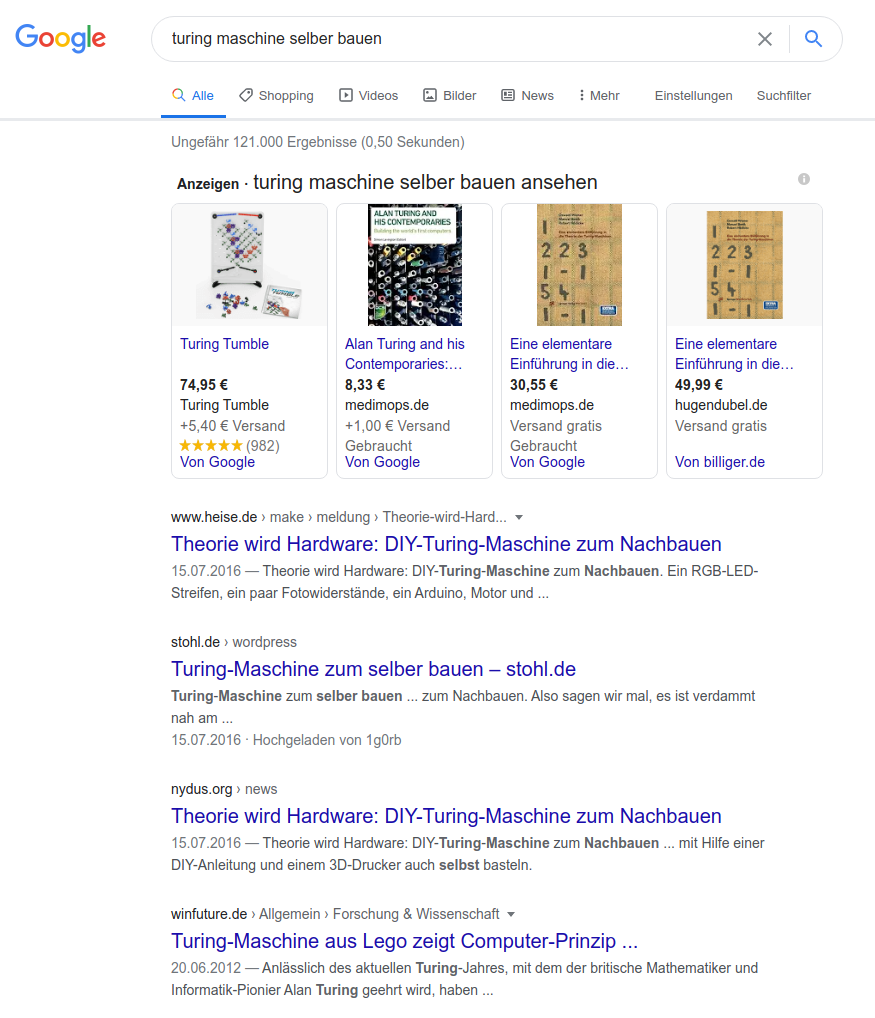This screenshot has height=1018, width=875.
Task: Click the Von billiger.de link
Action: click(x=719, y=462)
